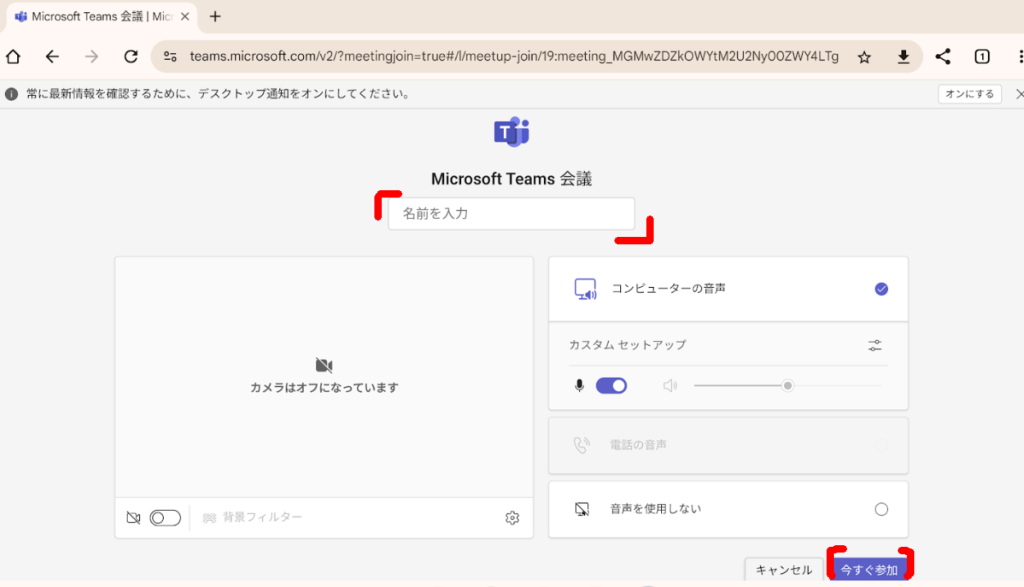The width and height of the screenshot is (1024, 587).
Task: Open device settings gear icon
Action: (512, 518)
